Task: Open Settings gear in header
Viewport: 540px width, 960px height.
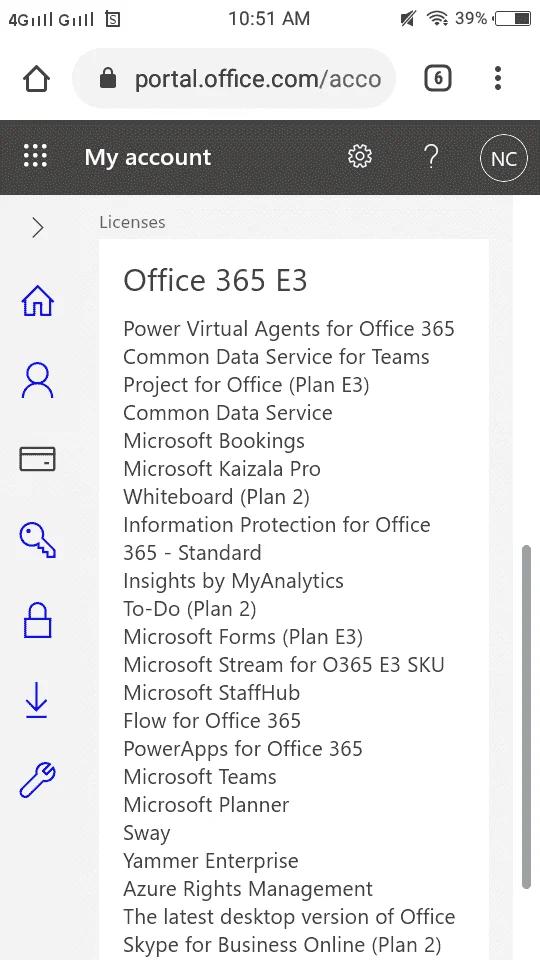Action: (x=359, y=157)
